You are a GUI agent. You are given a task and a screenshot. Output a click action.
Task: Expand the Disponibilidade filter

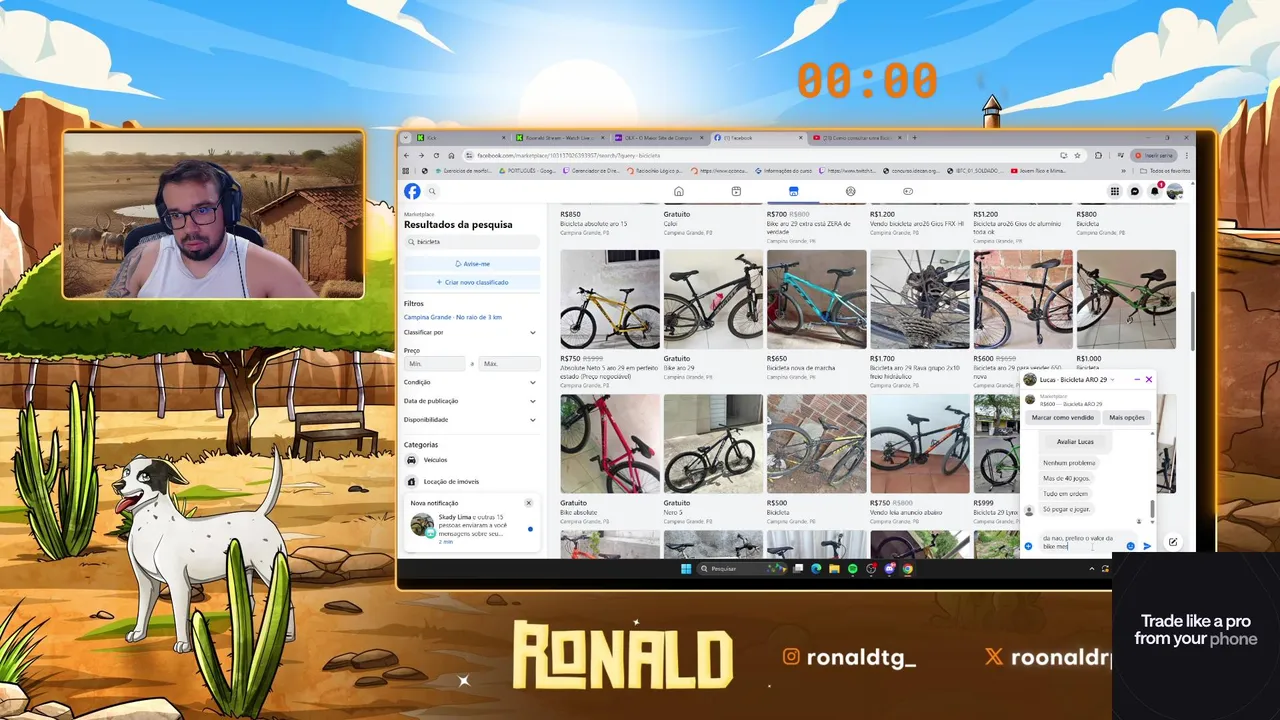(470, 420)
